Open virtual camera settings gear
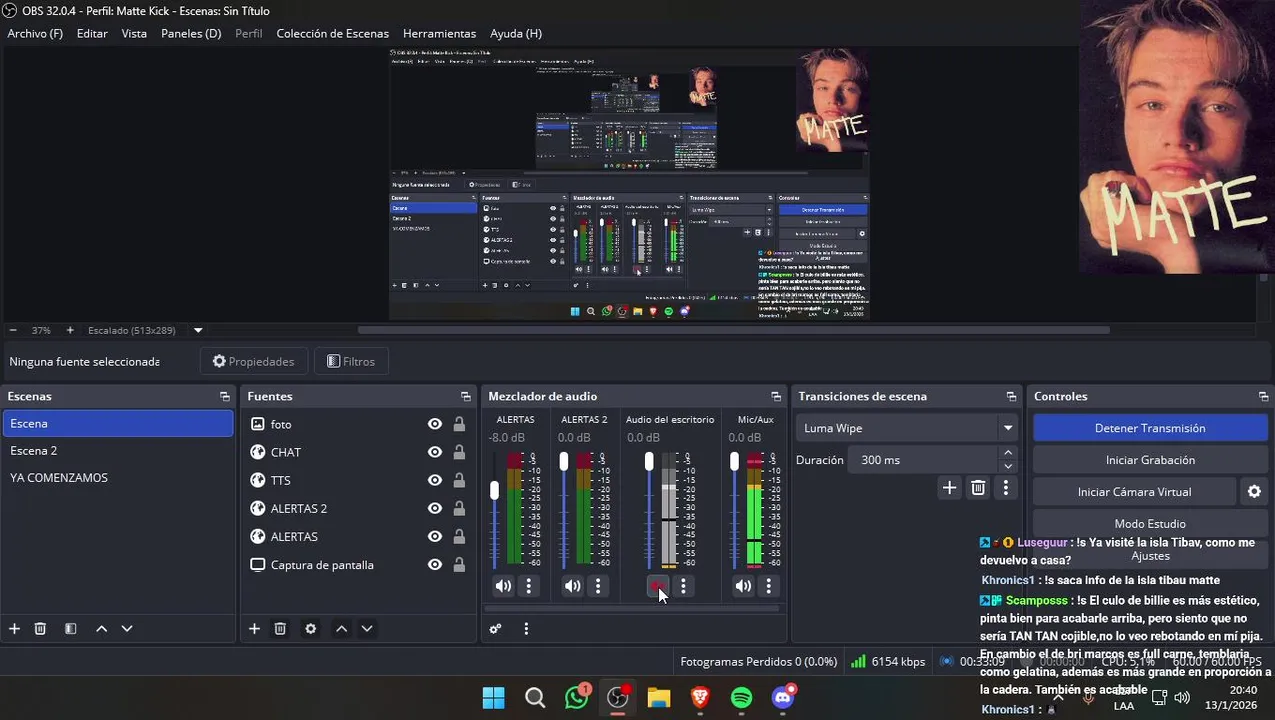This screenshot has width=1275, height=720. click(1254, 492)
